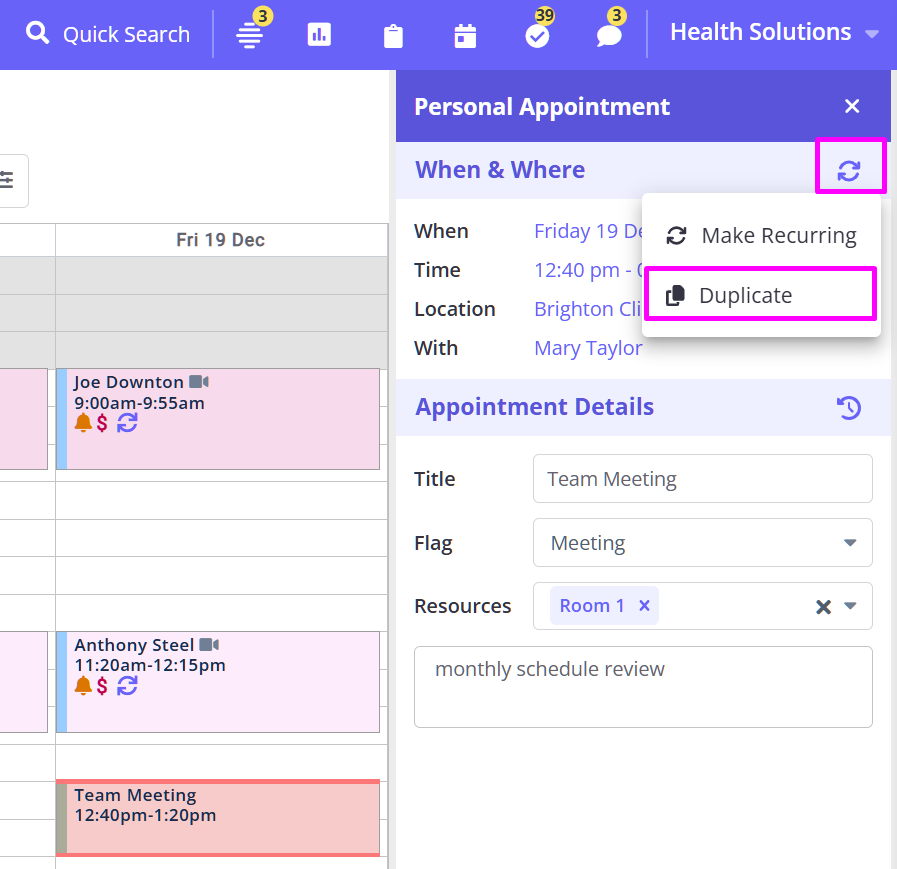Click the appointment history clock icon
The height and width of the screenshot is (869, 897).
[x=849, y=407]
